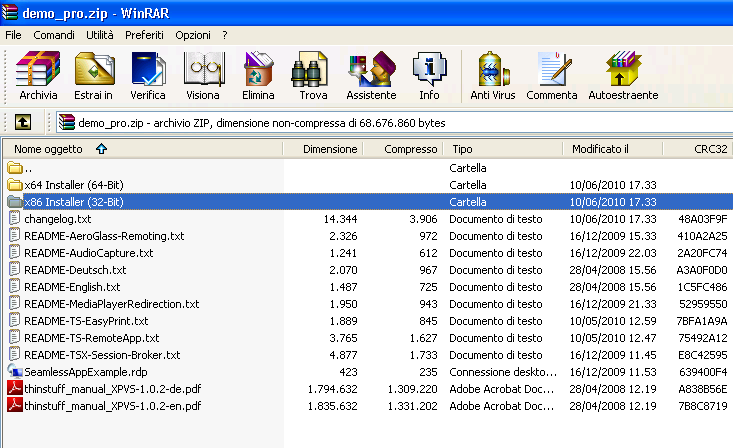Click the Commenta toolbar icon
This screenshot has width=733, height=448.
coord(553,69)
